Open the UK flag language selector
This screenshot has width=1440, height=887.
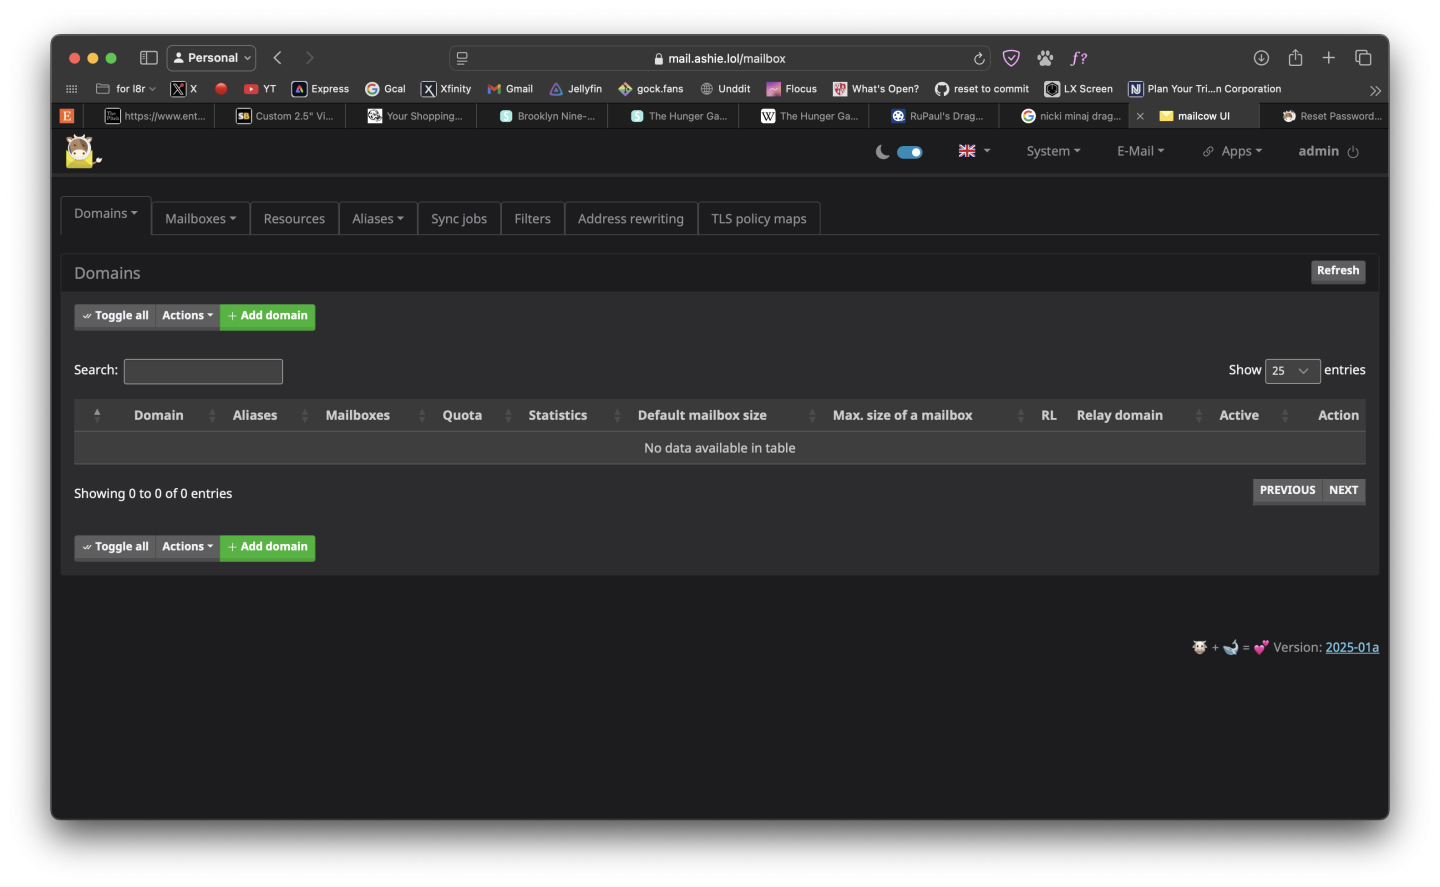973,151
